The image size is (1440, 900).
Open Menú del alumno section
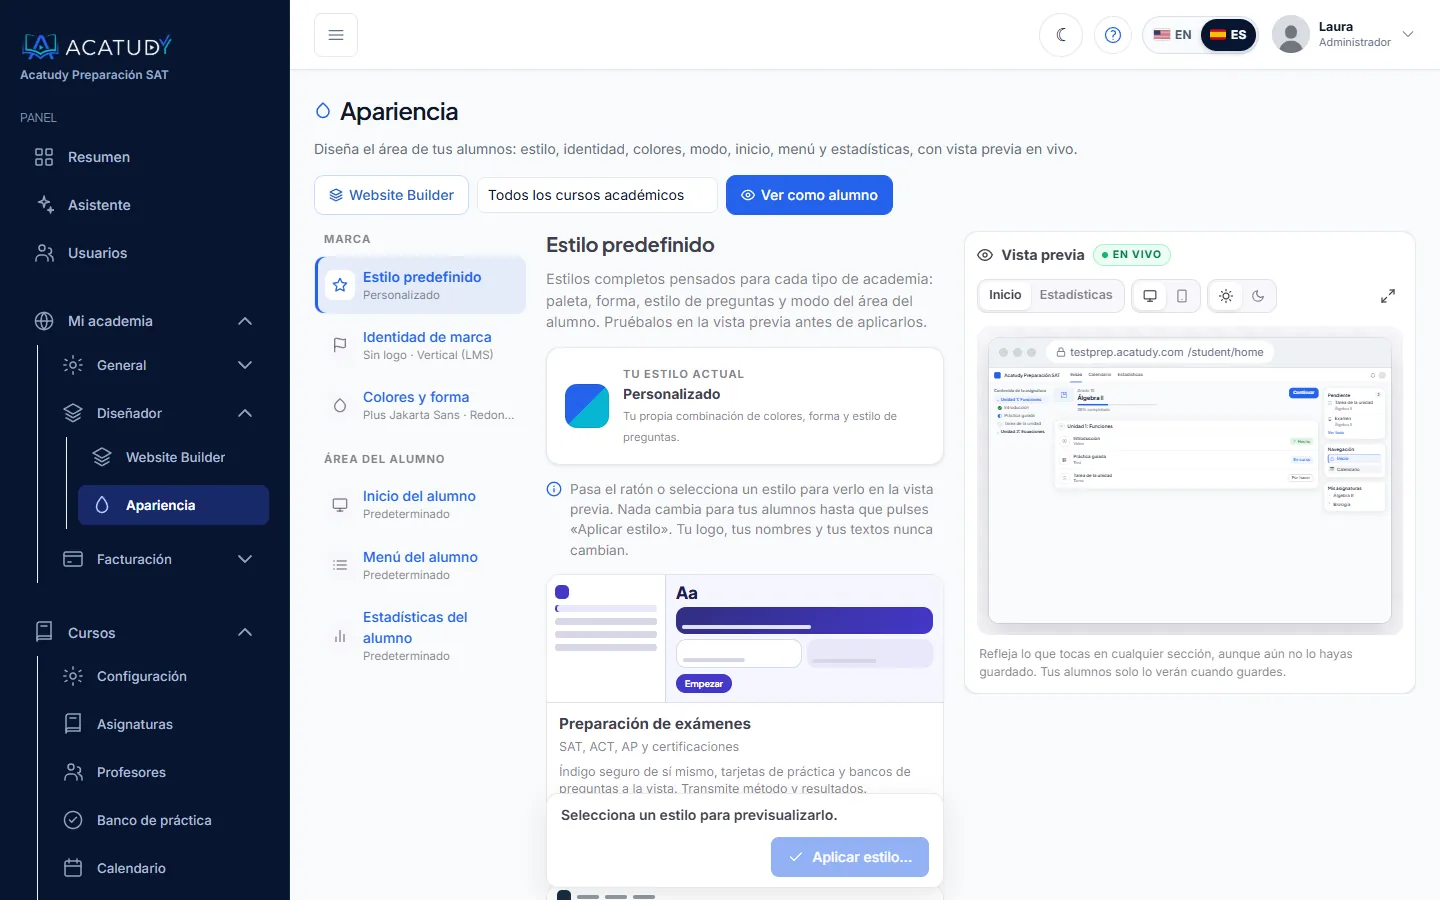pos(420,565)
